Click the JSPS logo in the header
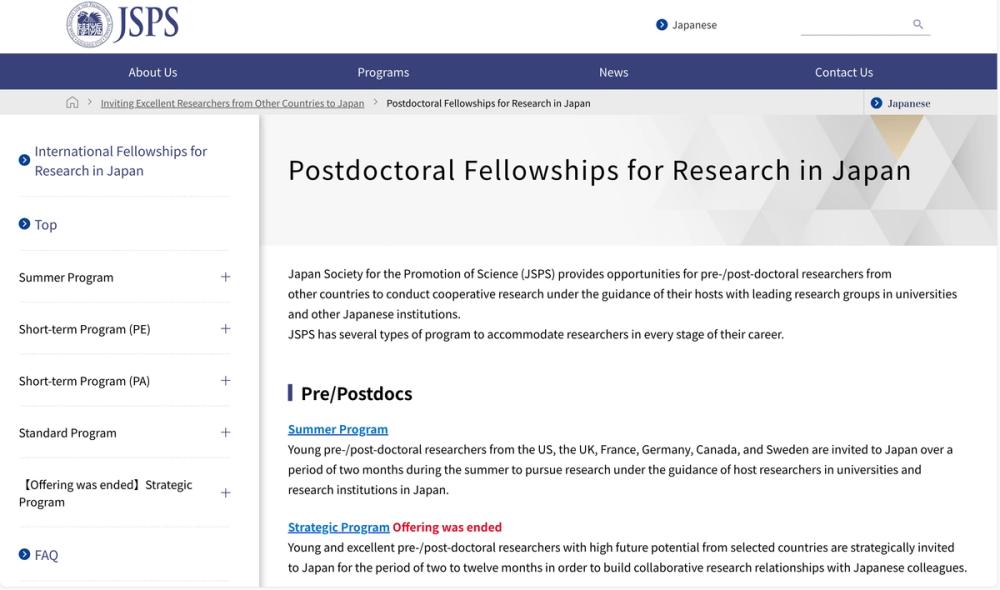The width and height of the screenshot is (1000, 590). 122,24
